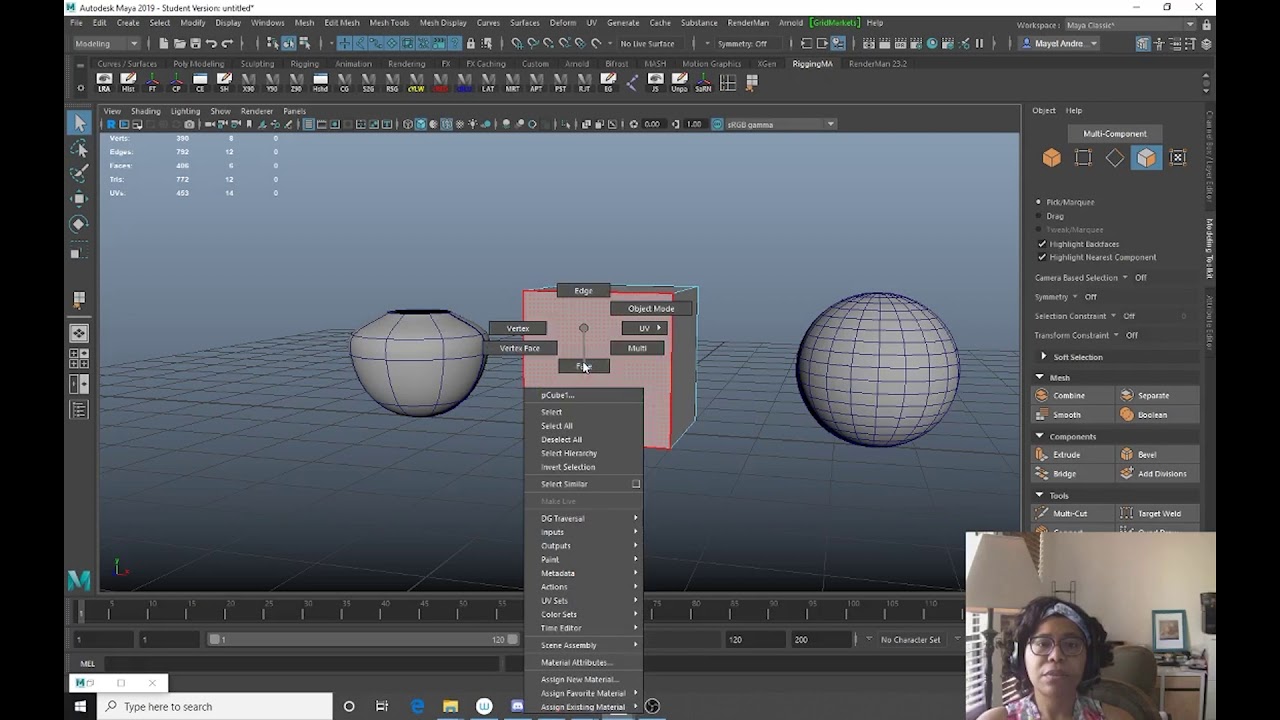Open Transform Constraint dropdown

coord(1116,336)
